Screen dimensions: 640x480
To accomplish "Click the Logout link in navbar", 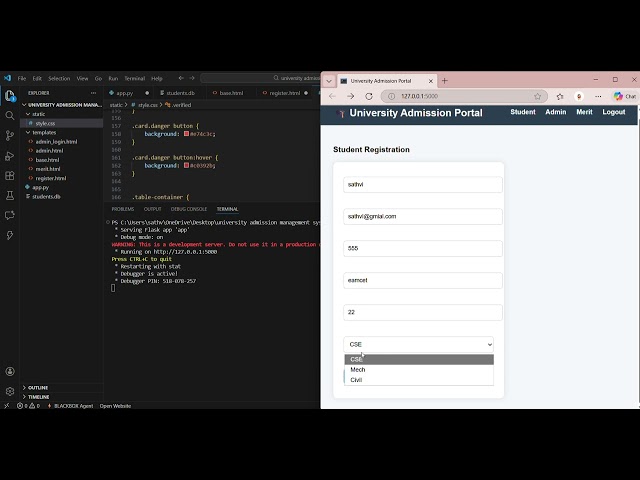I will [613, 112].
